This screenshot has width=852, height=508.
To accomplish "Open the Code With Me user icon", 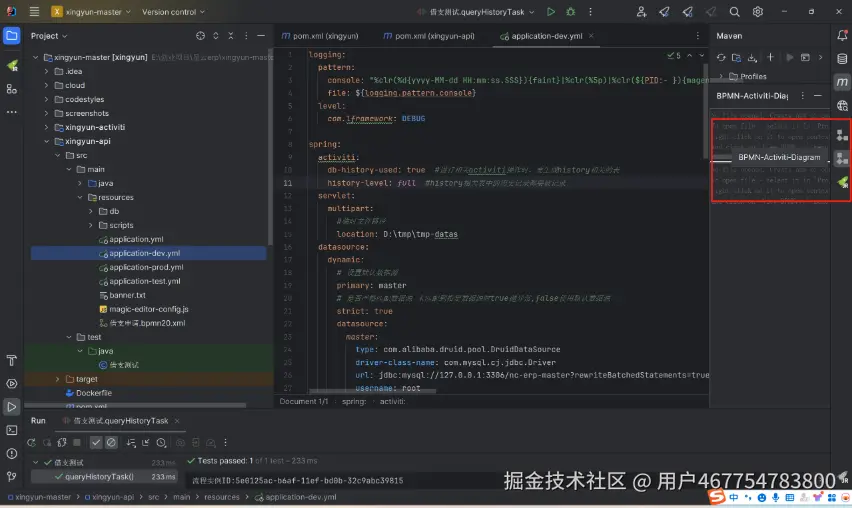I will tap(641, 11).
